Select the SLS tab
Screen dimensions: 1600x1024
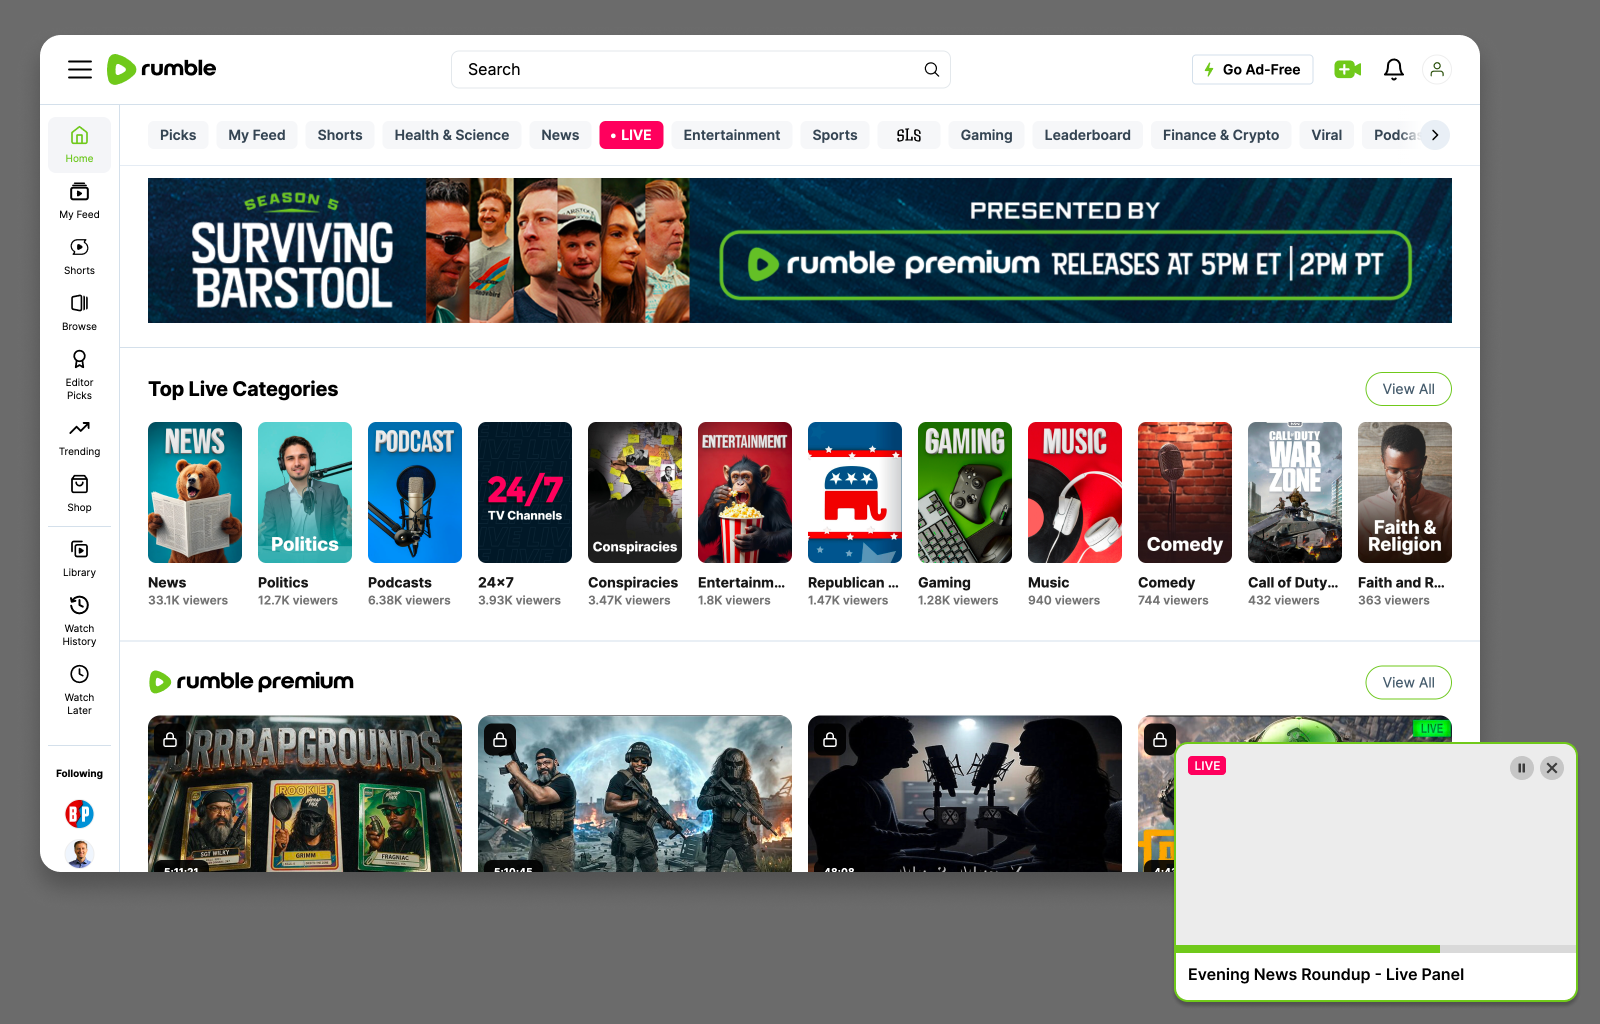coord(909,135)
